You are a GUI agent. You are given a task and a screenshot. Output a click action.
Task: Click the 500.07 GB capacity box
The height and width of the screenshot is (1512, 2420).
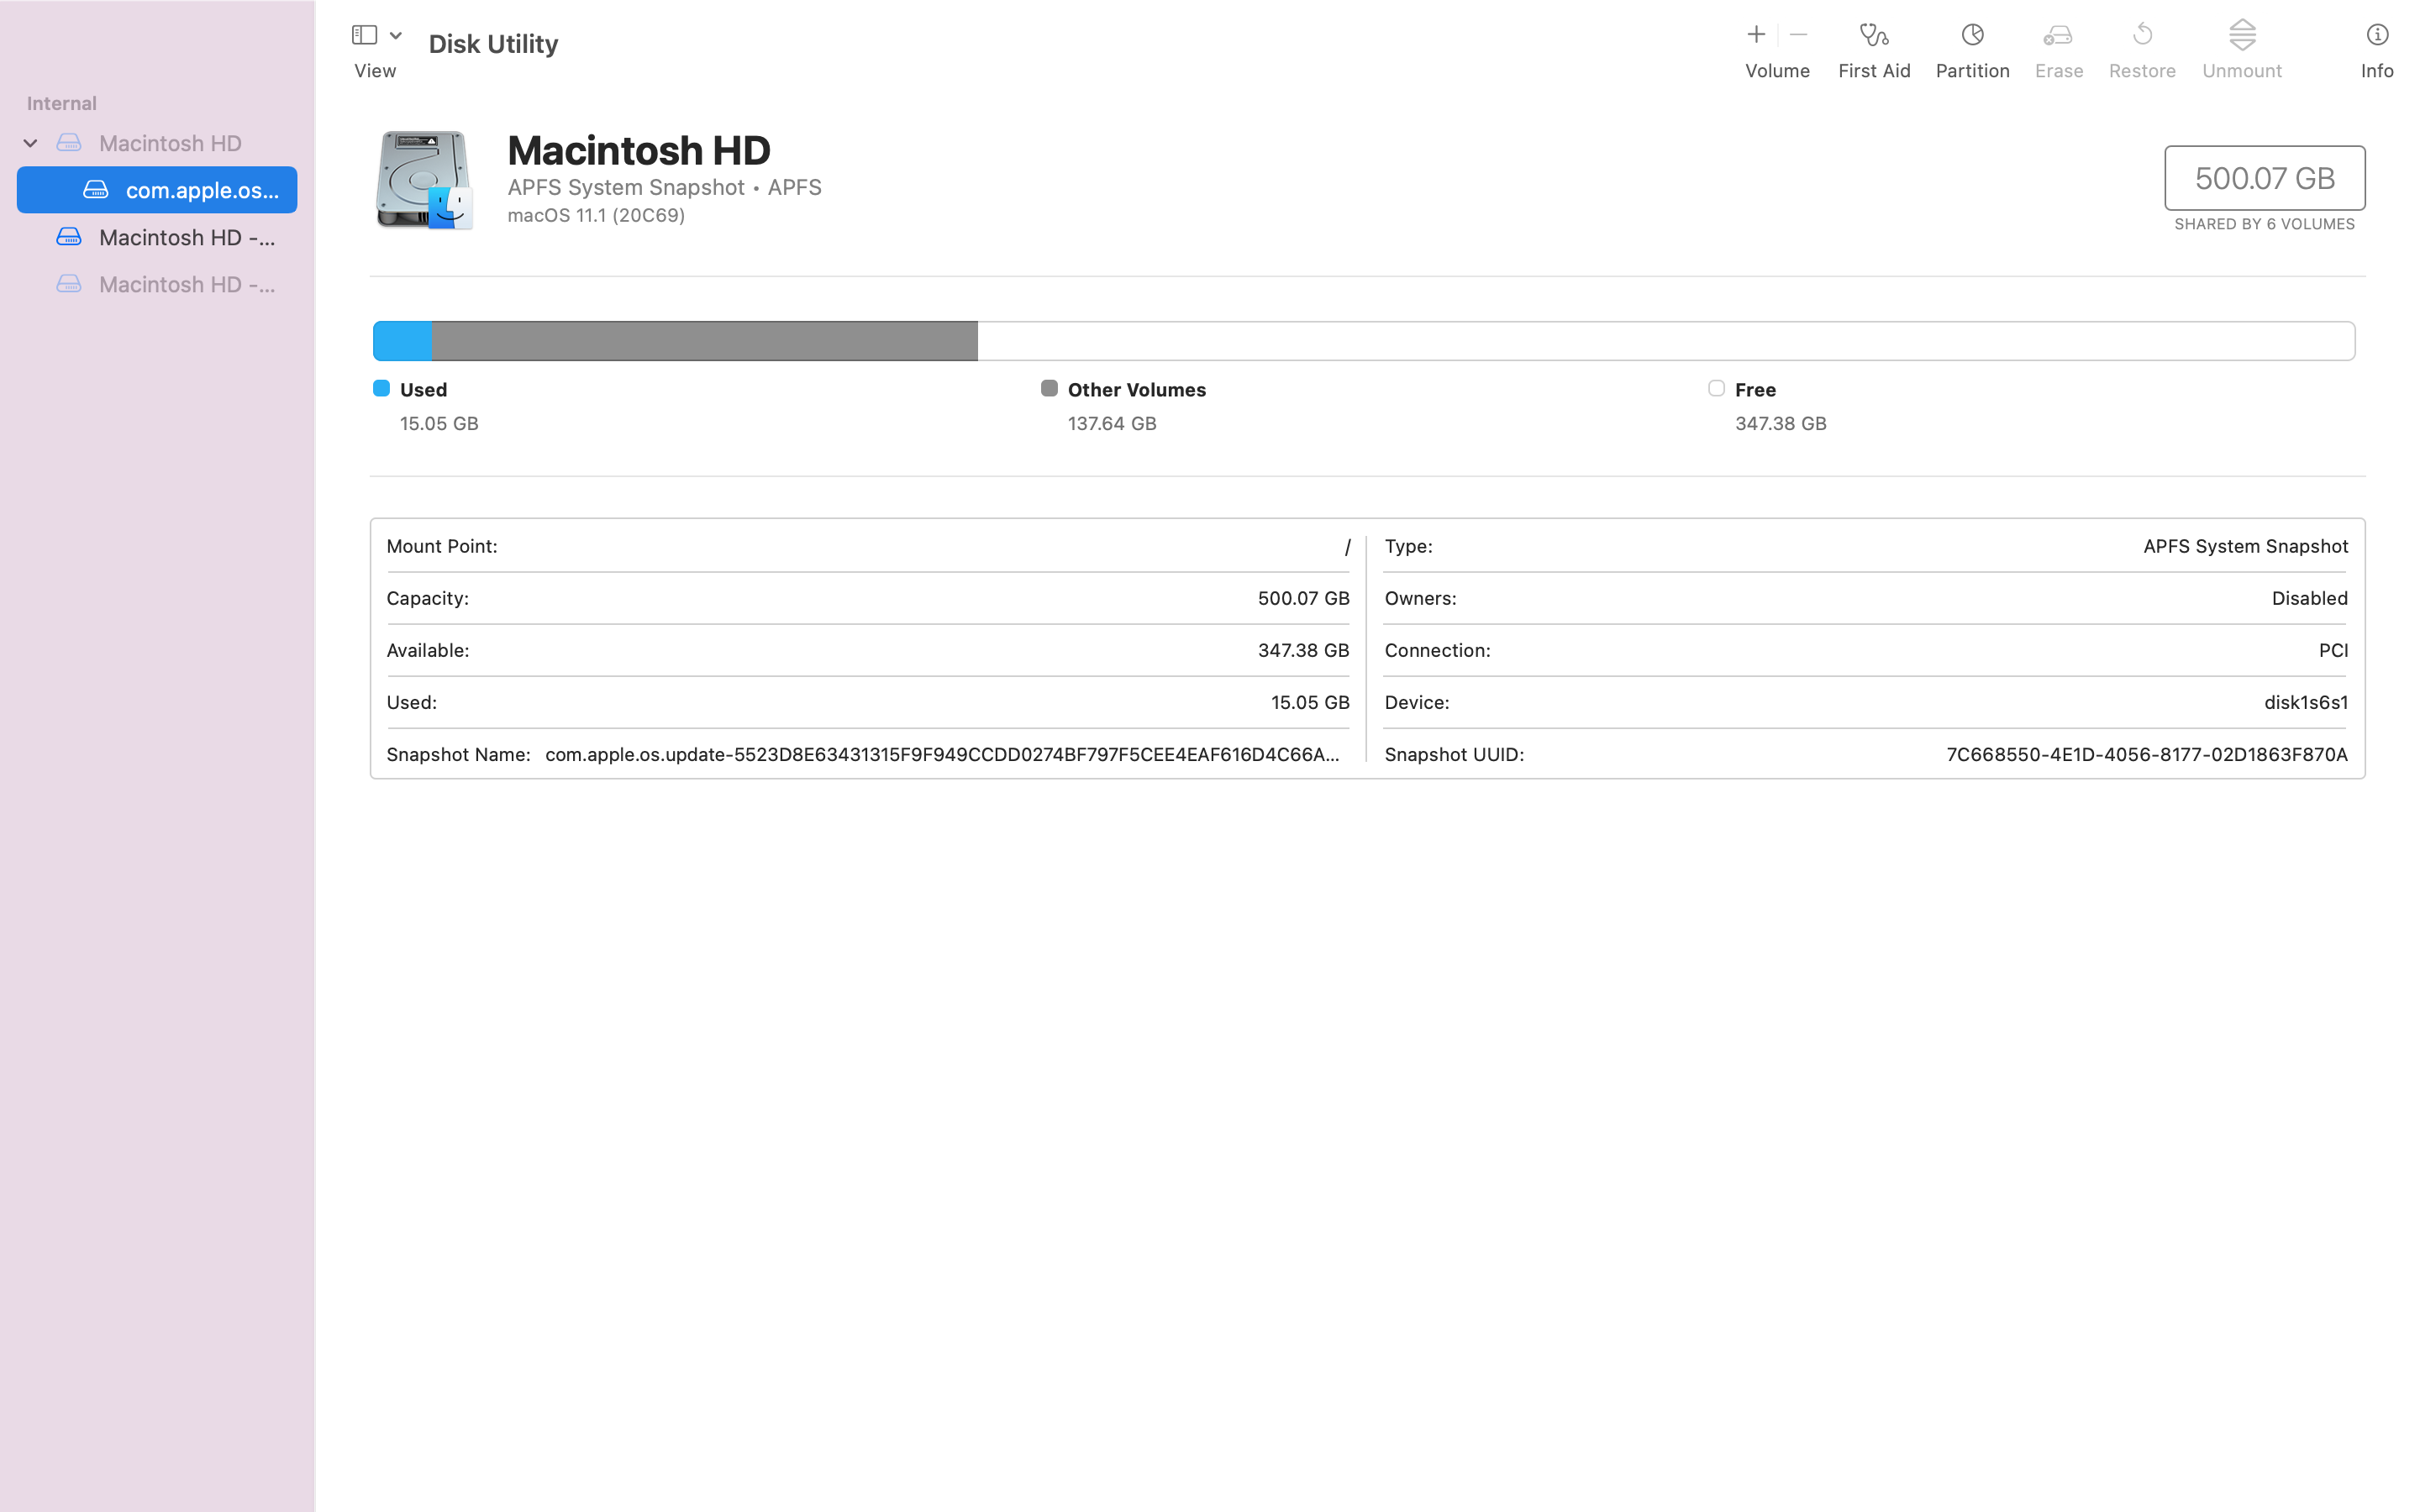(x=2264, y=178)
